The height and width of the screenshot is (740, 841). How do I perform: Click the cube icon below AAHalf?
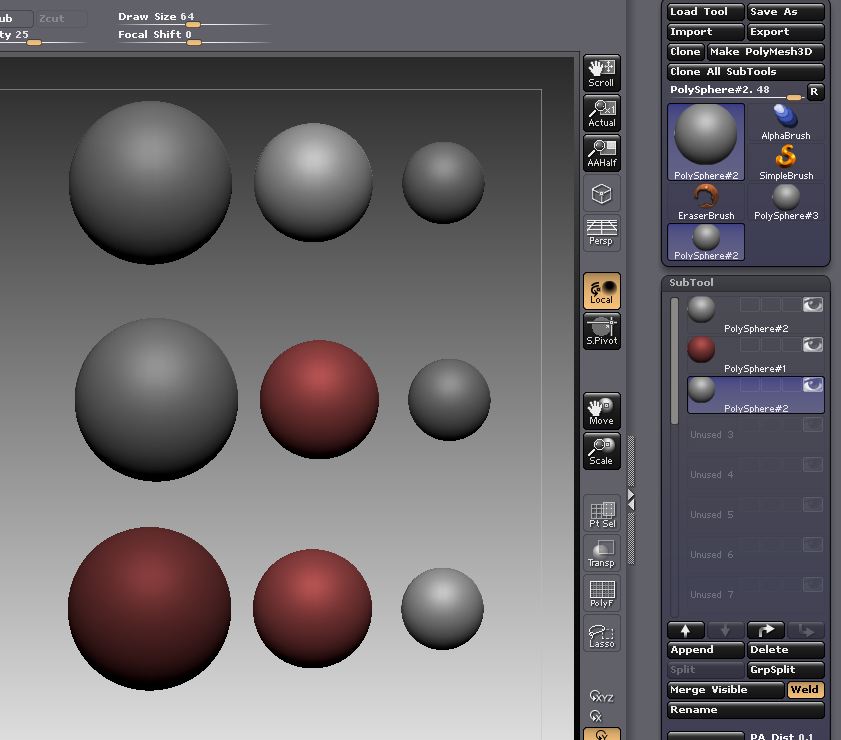(x=601, y=193)
